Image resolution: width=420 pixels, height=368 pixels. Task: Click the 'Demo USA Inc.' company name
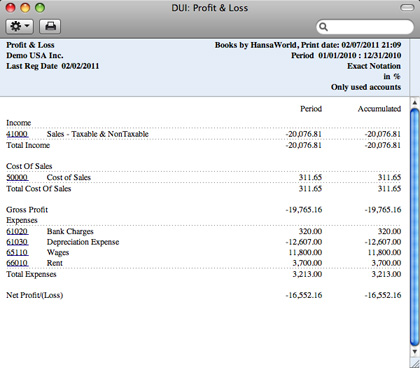(35, 55)
